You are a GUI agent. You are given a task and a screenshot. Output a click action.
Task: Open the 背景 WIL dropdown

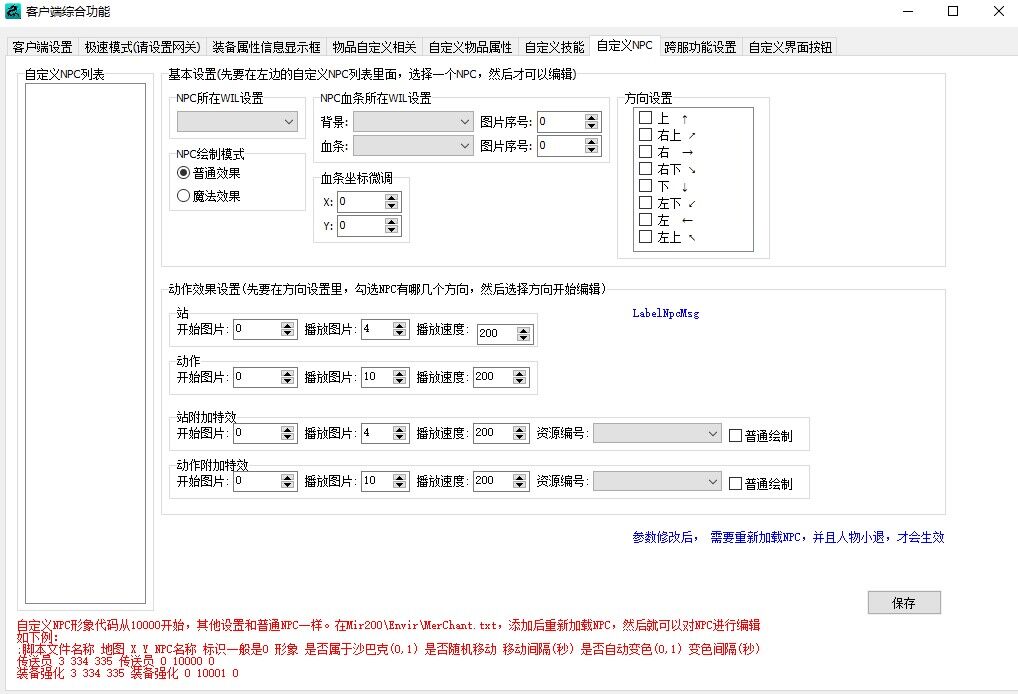point(413,121)
